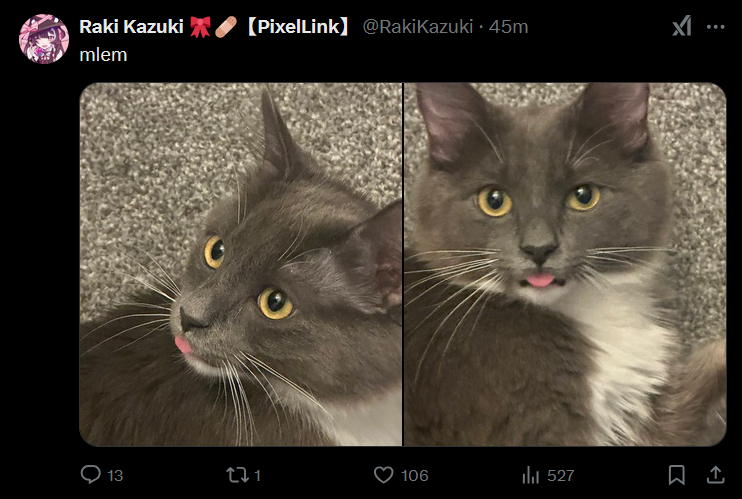This screenshot has width=742, height=499.
Task: Click the @RakiKazuki handle
Action: pos(417,27)
